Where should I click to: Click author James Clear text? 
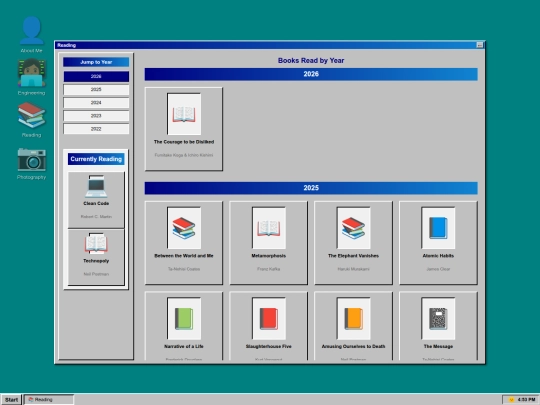click(438, 269)
